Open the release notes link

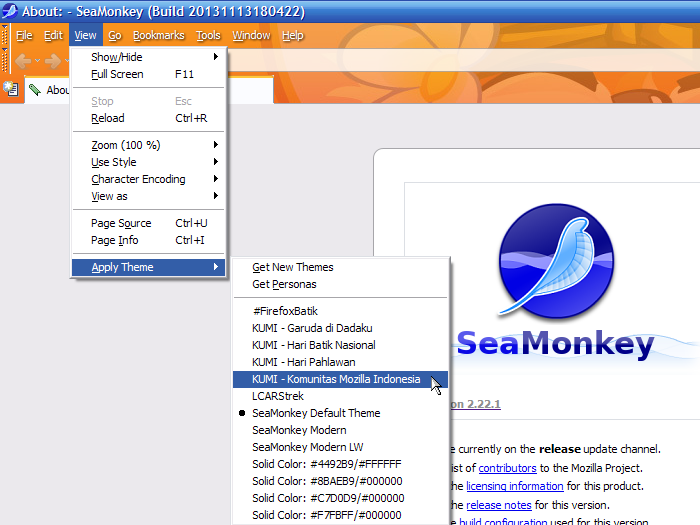[x=499, y=505]
